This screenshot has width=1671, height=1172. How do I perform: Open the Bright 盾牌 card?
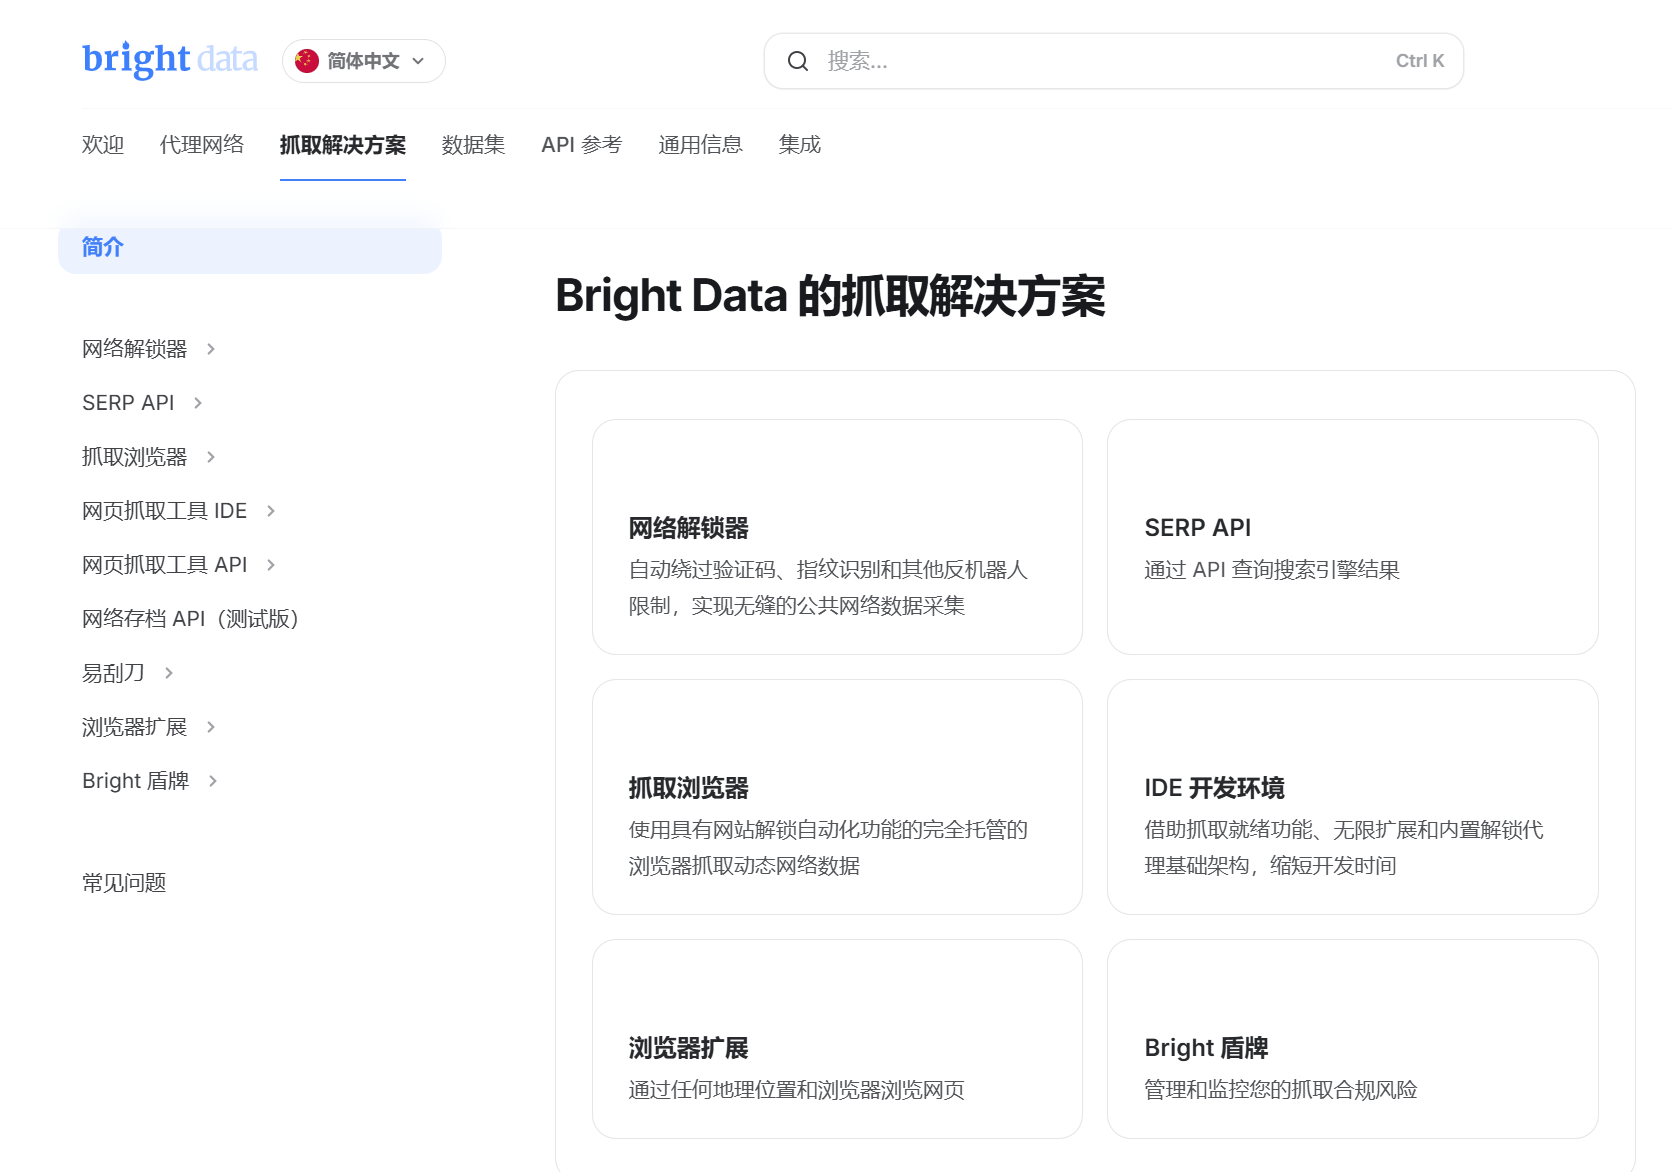tap(1353, 1039)
